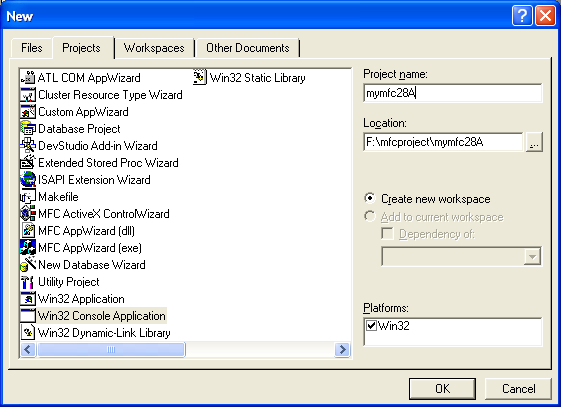
Task: Choose the Win32 Application icon
Action: point(28,299)
